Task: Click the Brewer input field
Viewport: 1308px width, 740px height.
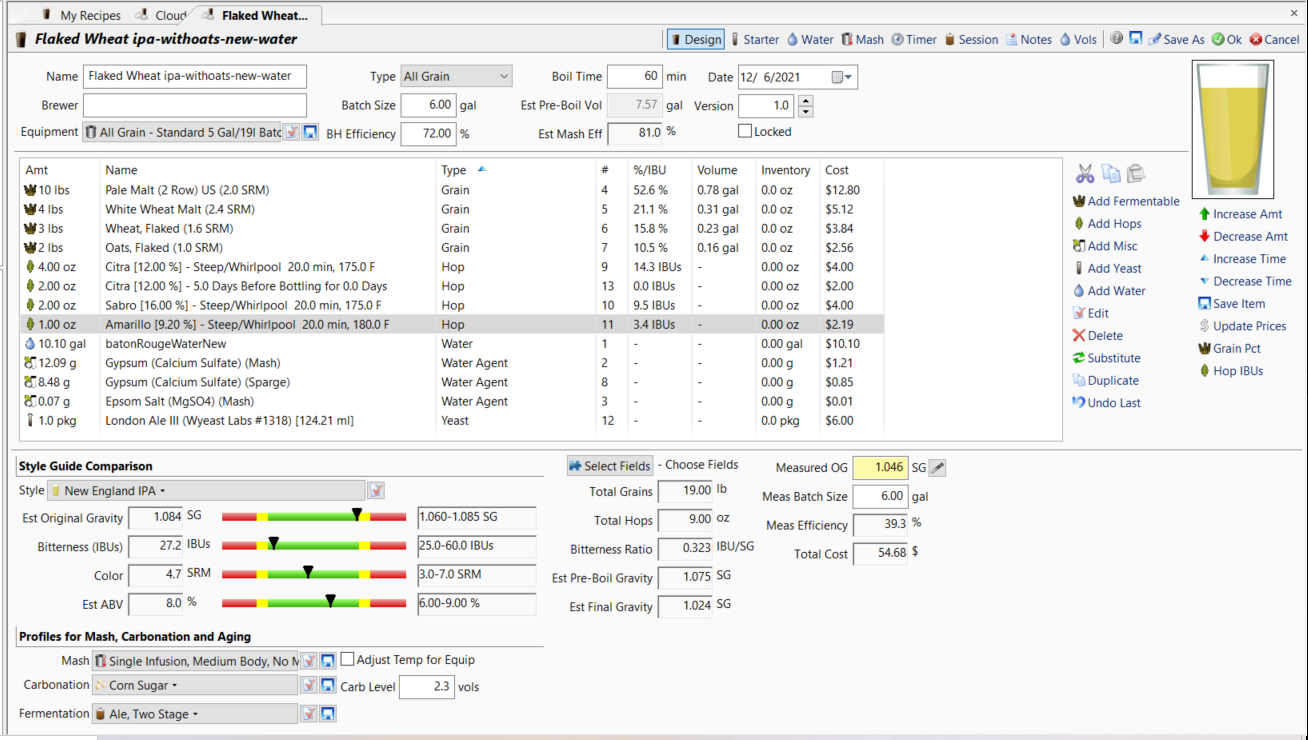Action: pyautogui.click(x=195, y=105)
